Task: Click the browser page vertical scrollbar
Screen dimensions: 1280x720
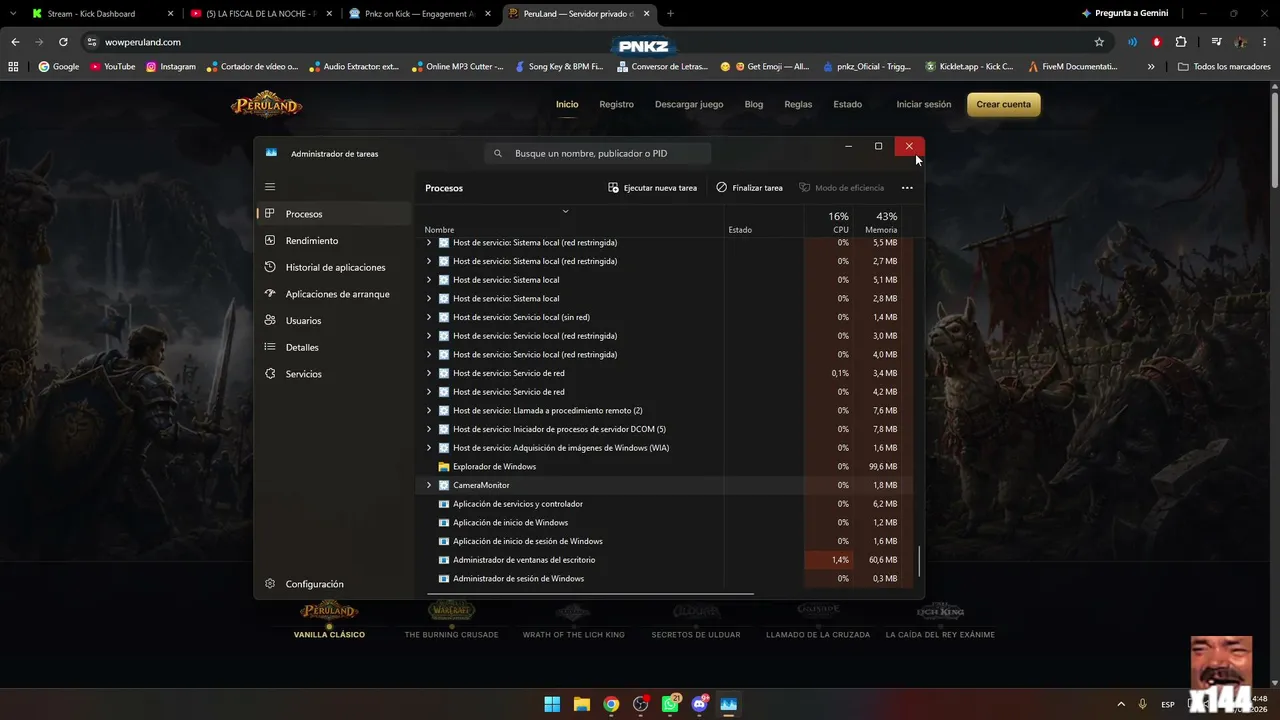Action: (1273, 140)
